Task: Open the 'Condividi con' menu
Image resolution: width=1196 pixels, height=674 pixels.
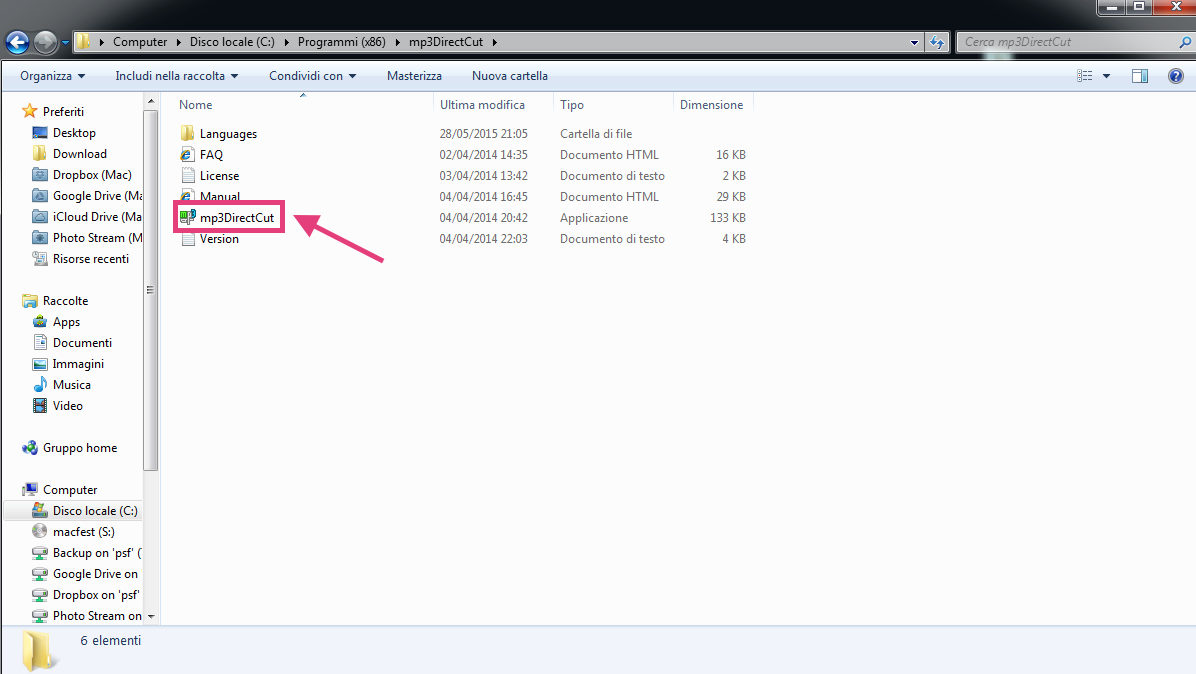Action: point(312,76)
